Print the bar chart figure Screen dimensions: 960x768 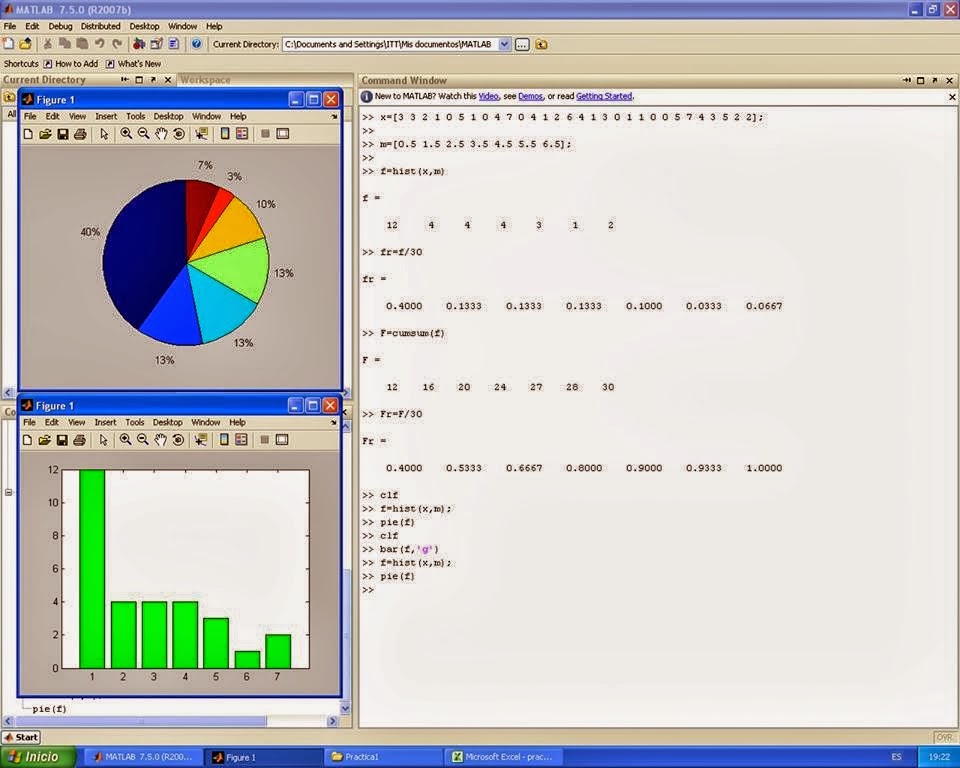click(80, 440)
